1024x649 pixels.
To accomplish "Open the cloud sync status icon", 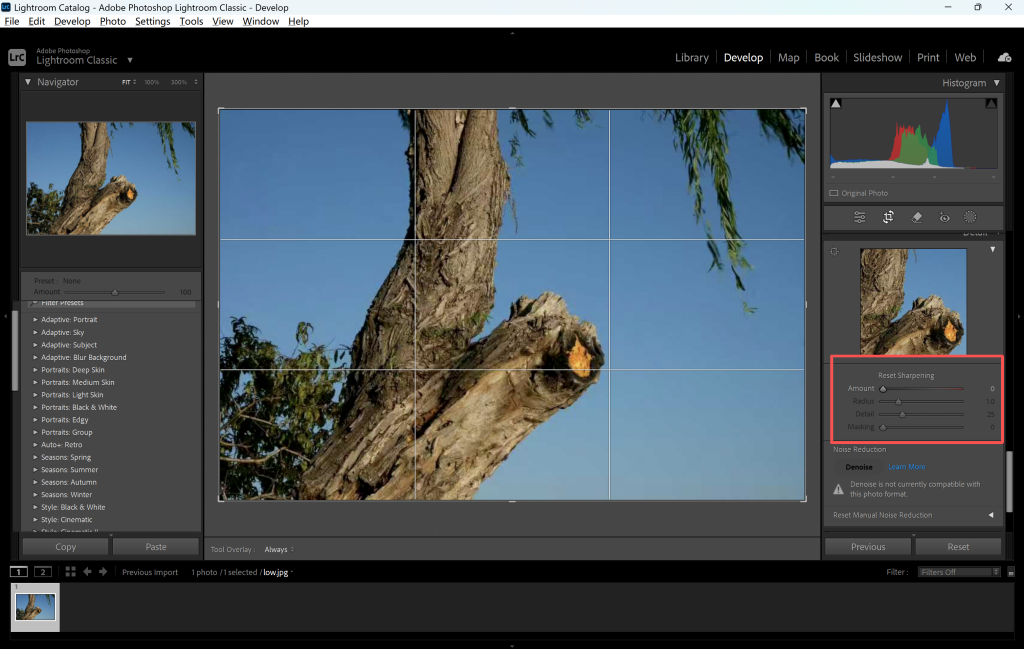I will [1004, 57].
